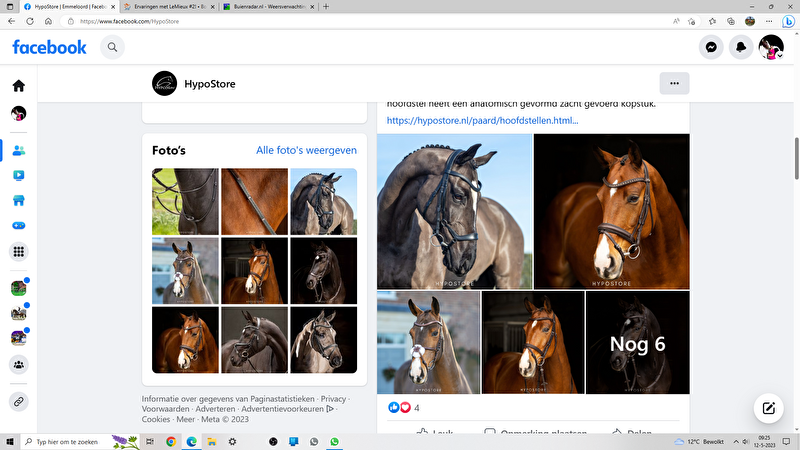800x450 pixels.
Task: Open own profile avatar in sidebar
Action: pyautogui.click(x=19, y=113)
